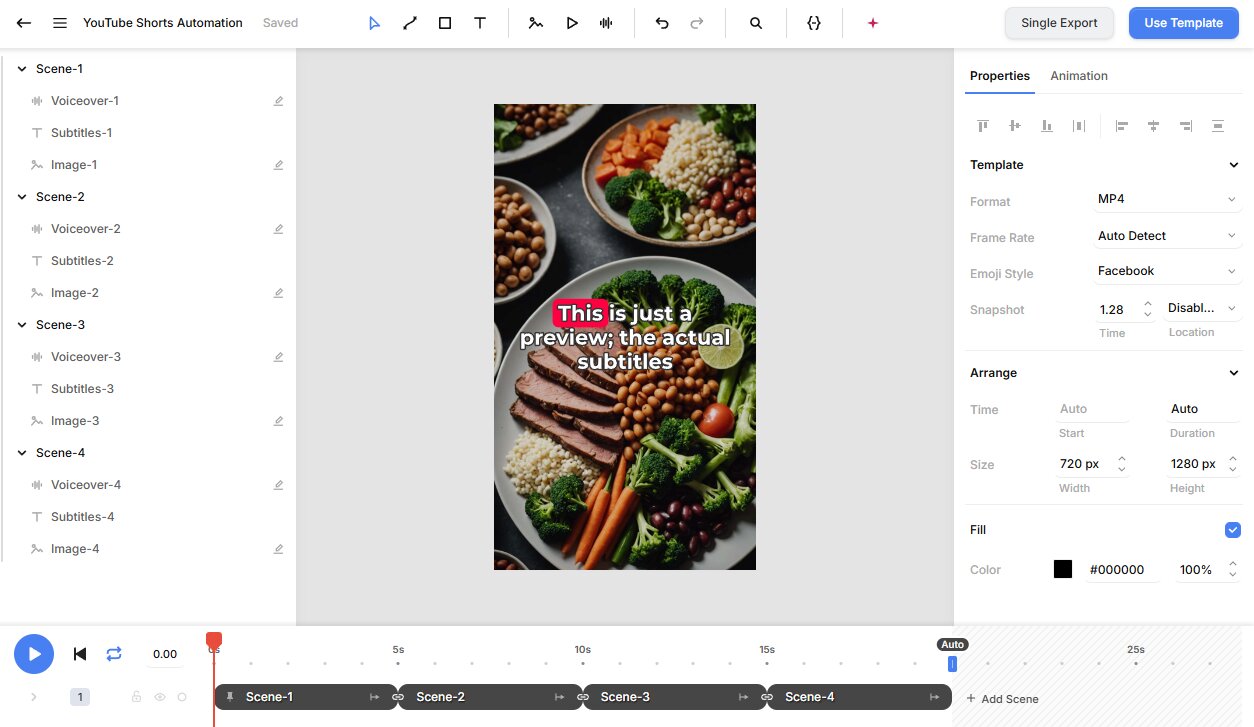This screenshot has width=1254, height=727.
Task: Collapse the Scene-1 tree group
Action: click(x=22, y=69)
